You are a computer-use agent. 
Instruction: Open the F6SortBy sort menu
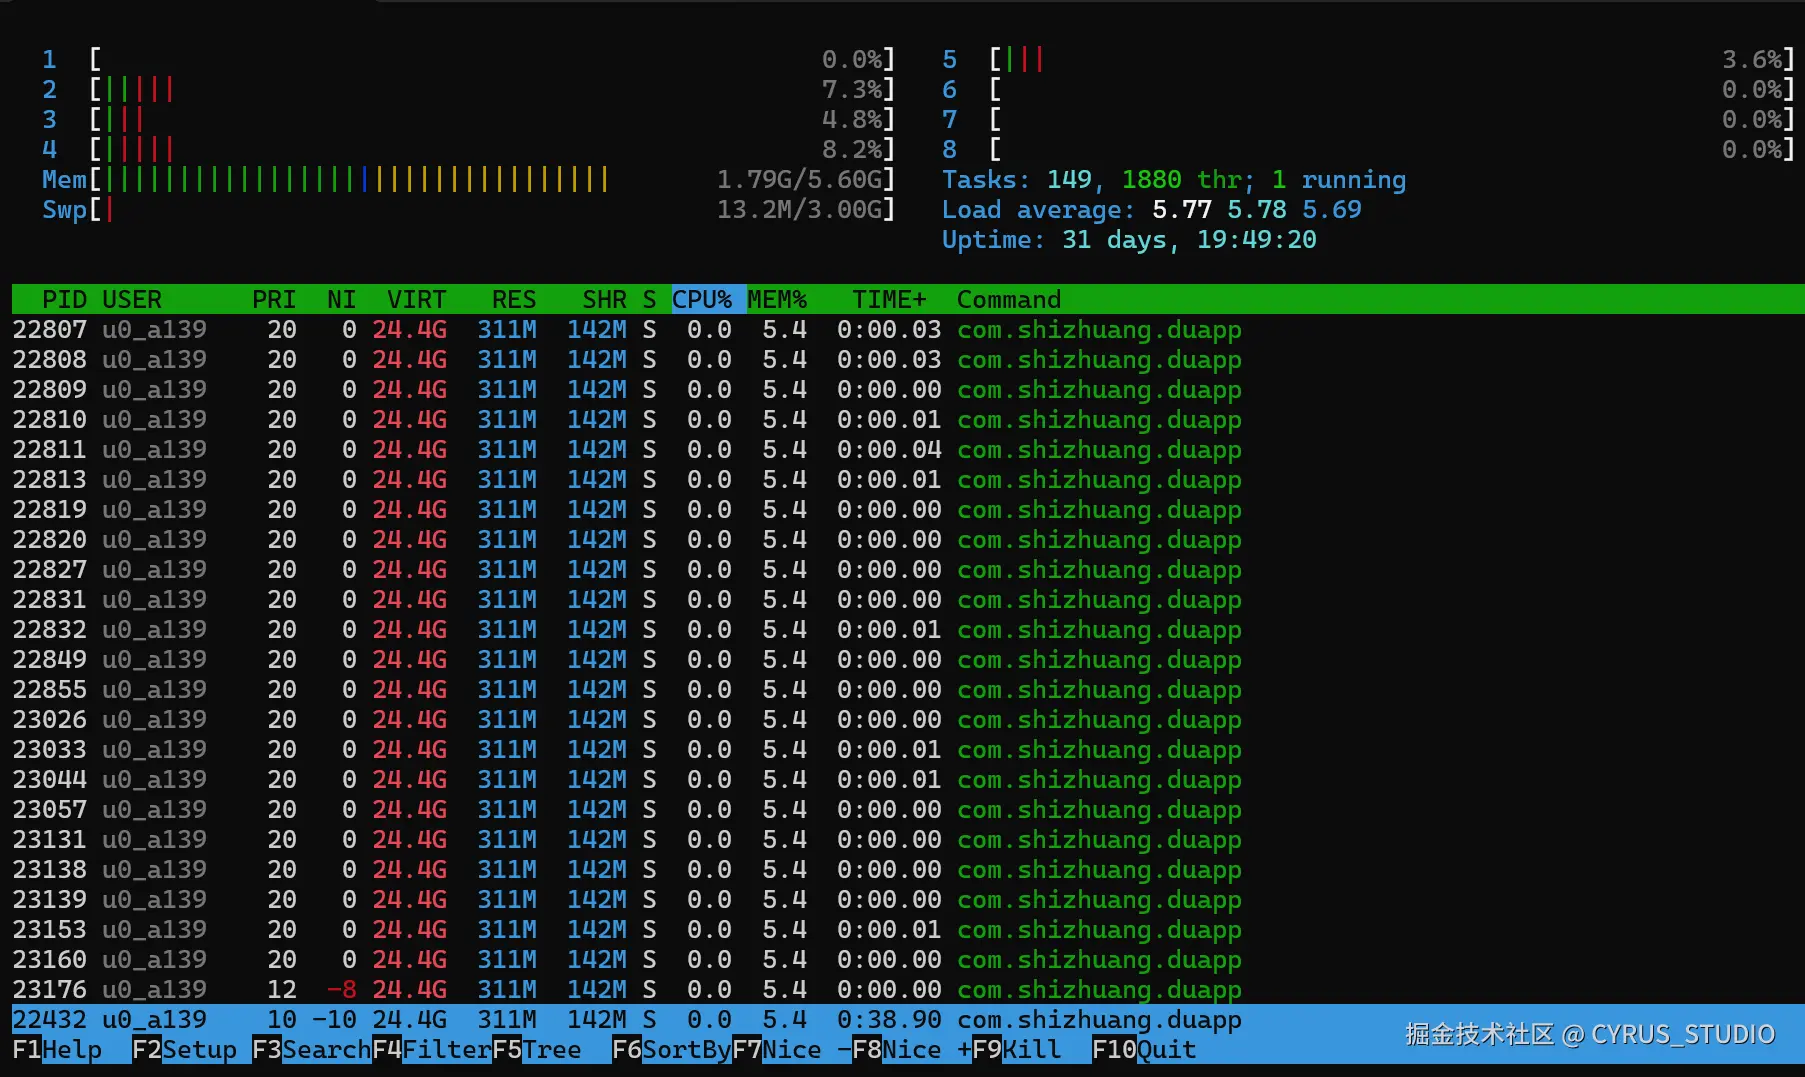672,1049
